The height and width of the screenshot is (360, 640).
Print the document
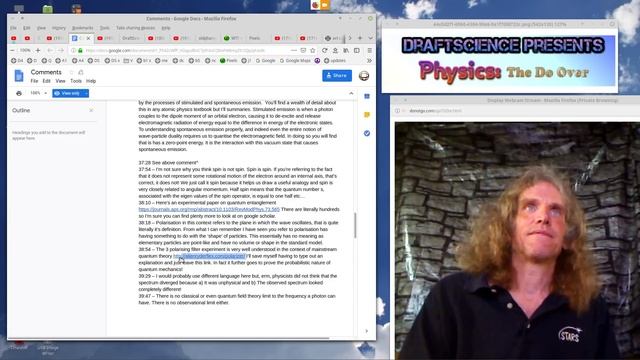(19, 93)
